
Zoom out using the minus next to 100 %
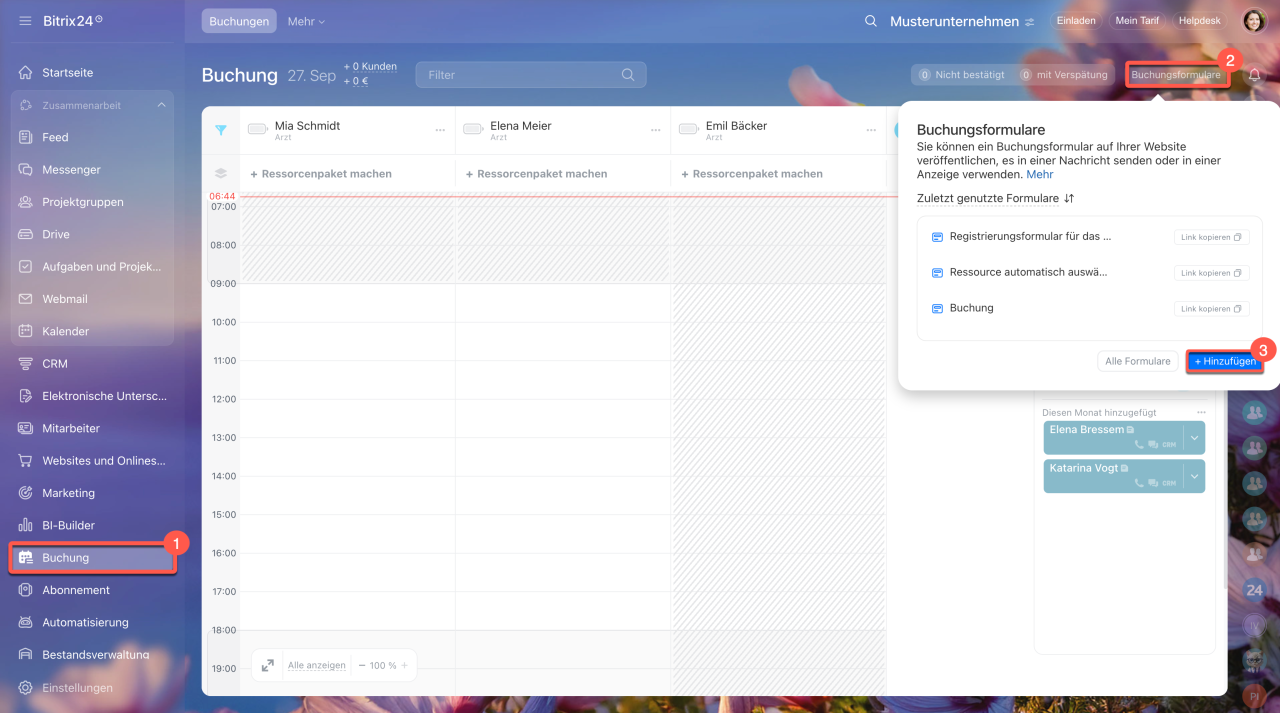tap(362, 665)
